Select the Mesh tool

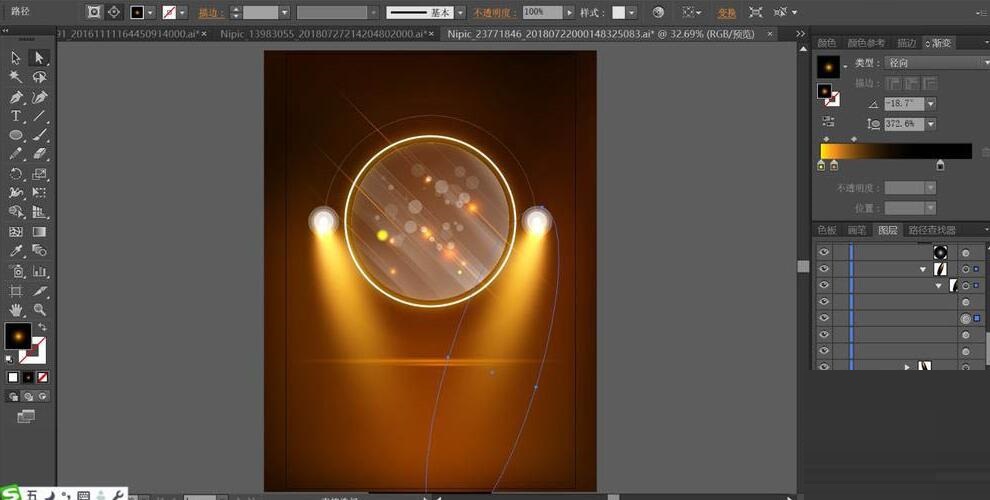(16, 232)
